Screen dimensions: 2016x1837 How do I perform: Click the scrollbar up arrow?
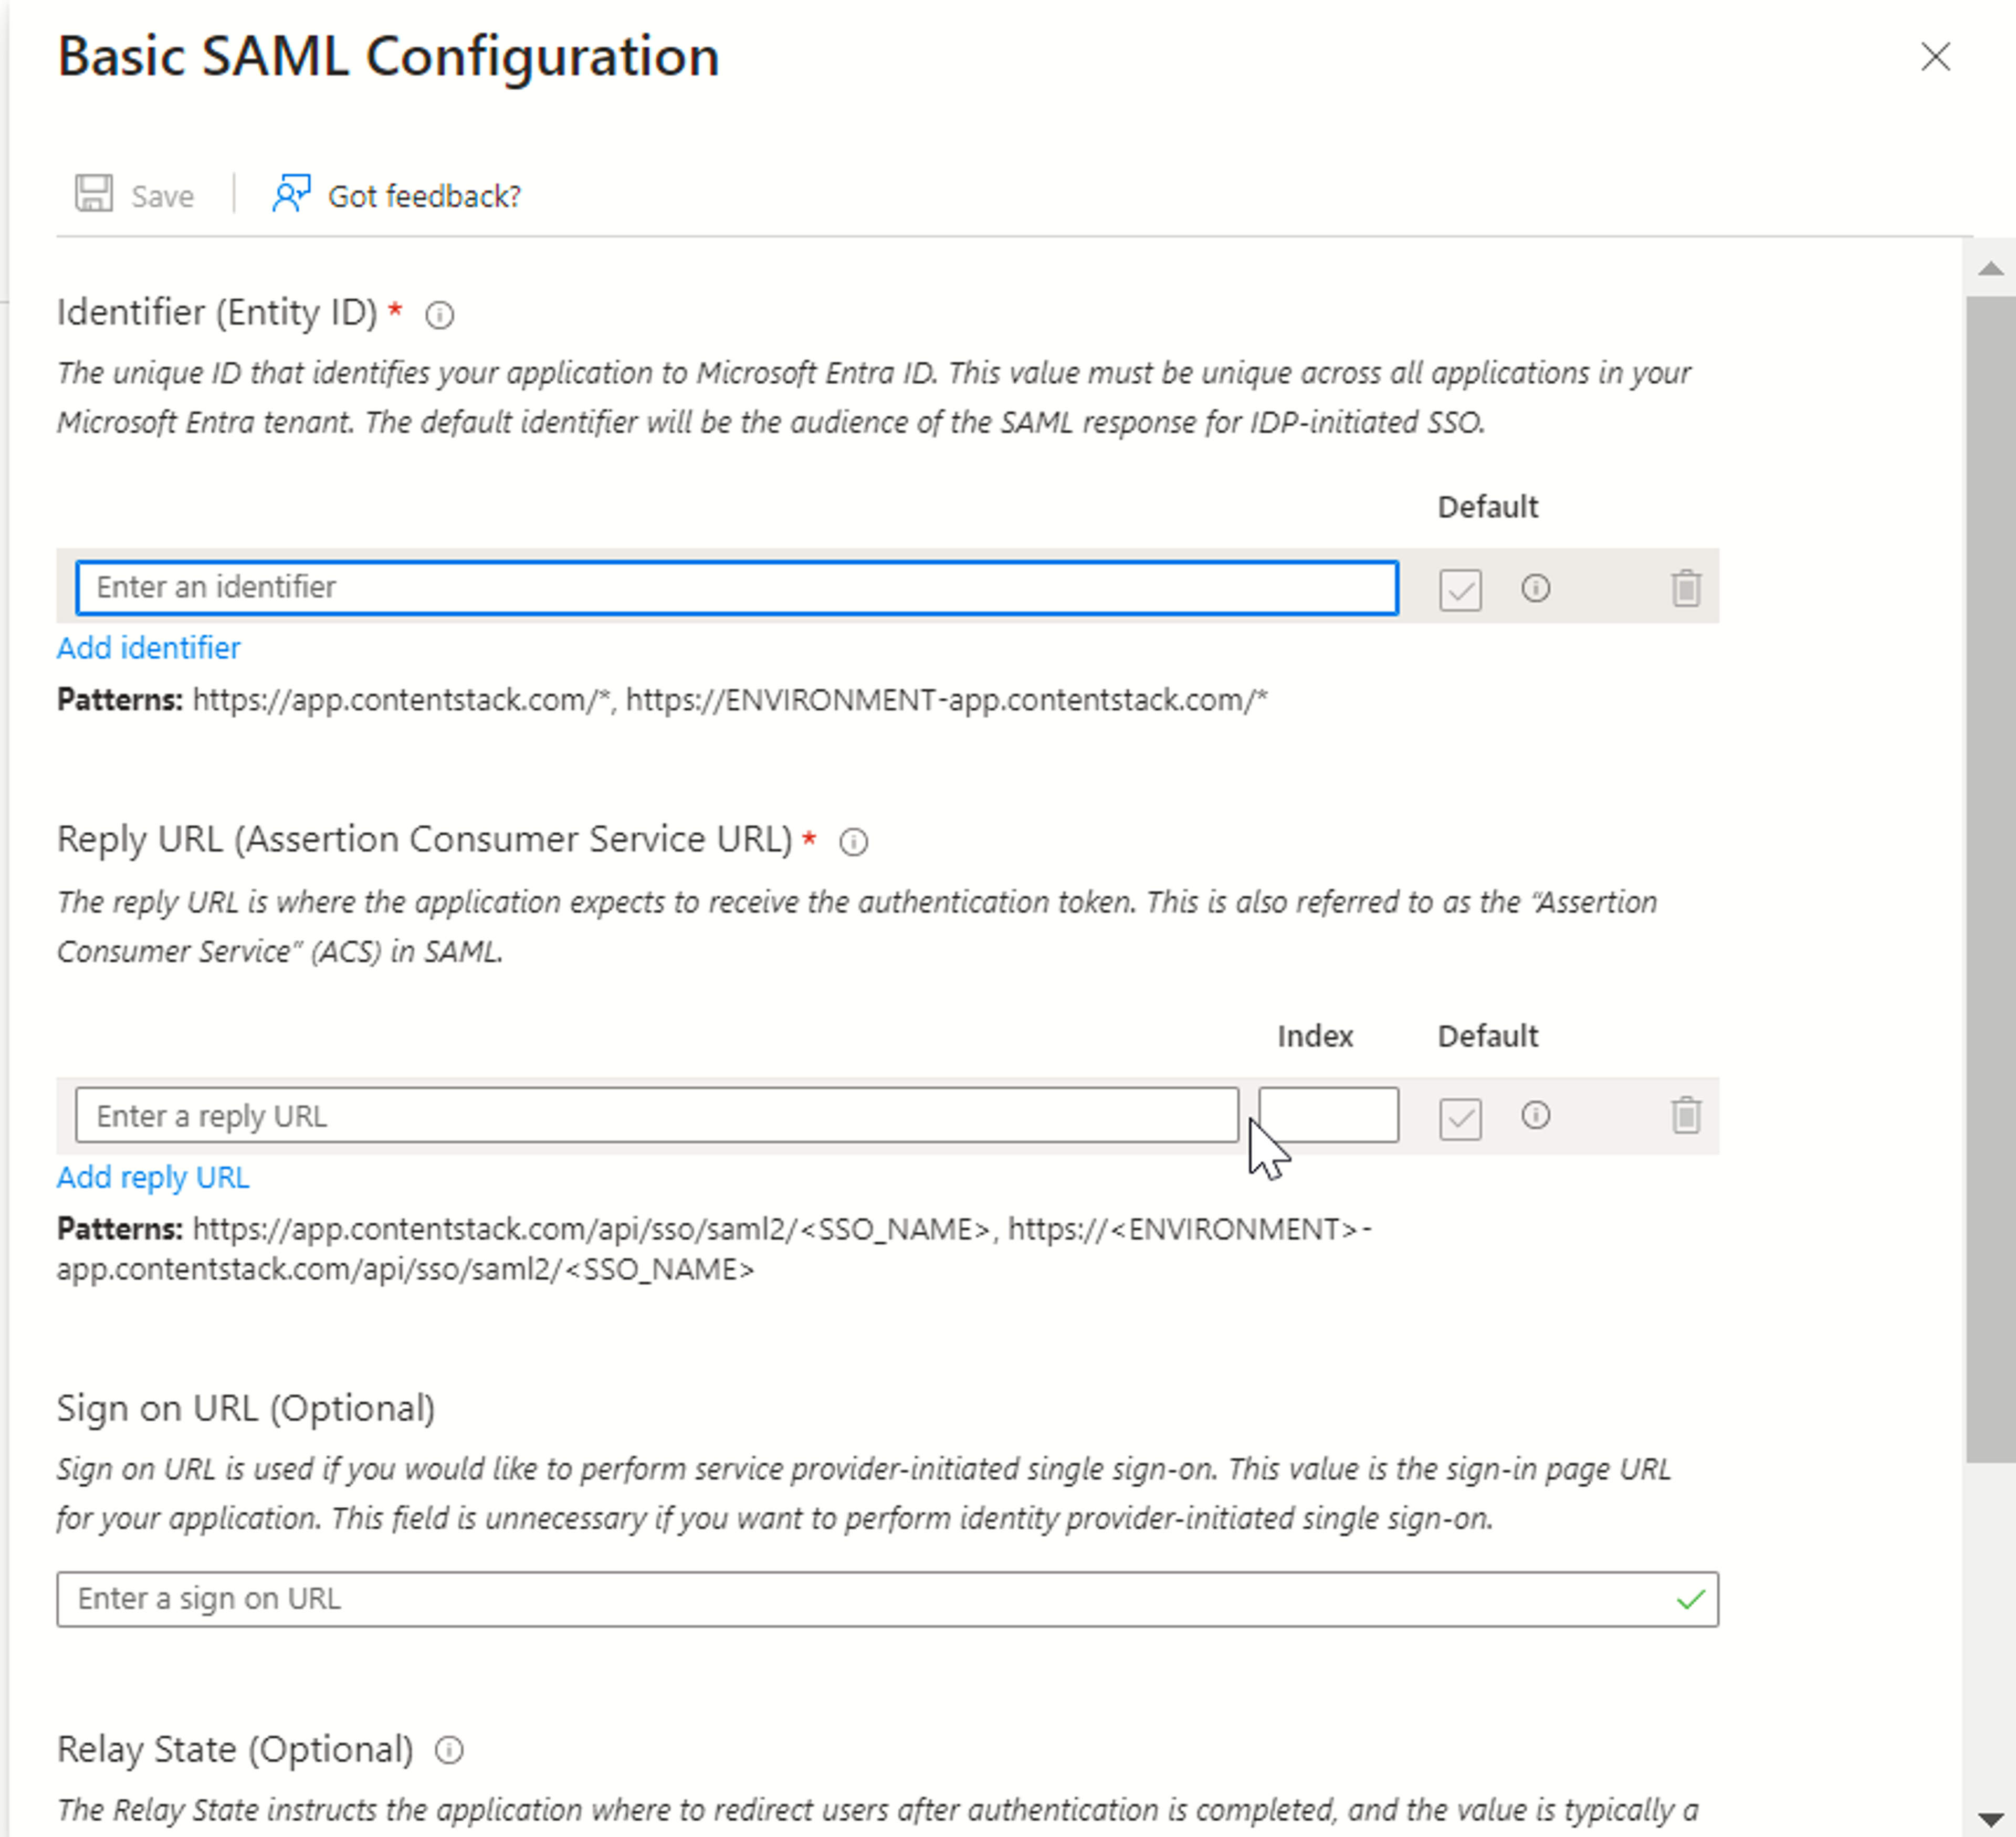pyautogui.click(x=1990, y=268)
